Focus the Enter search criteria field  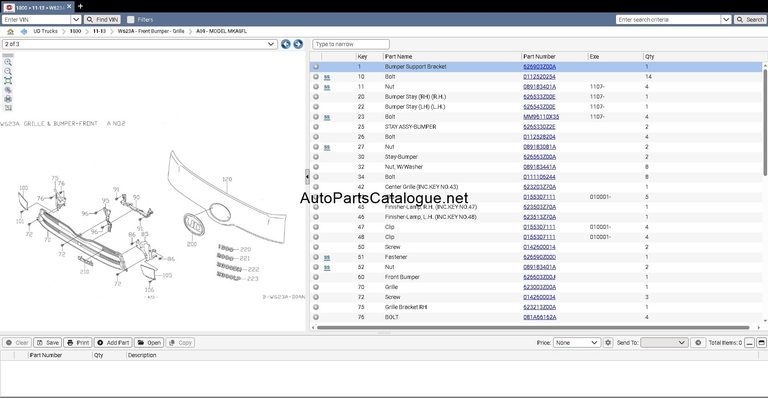tap(669, 20)
